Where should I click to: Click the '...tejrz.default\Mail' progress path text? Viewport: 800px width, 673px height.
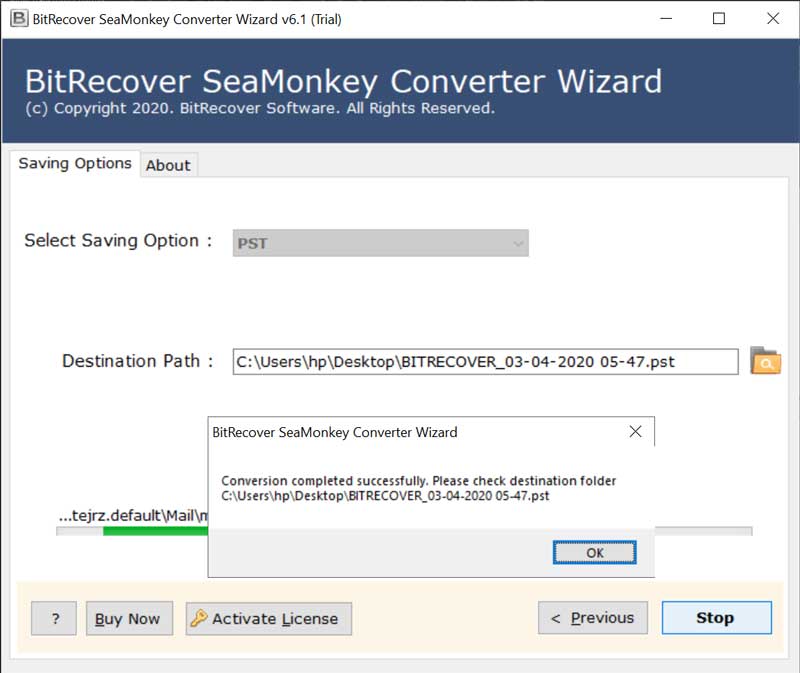click(x=133, y=515)
